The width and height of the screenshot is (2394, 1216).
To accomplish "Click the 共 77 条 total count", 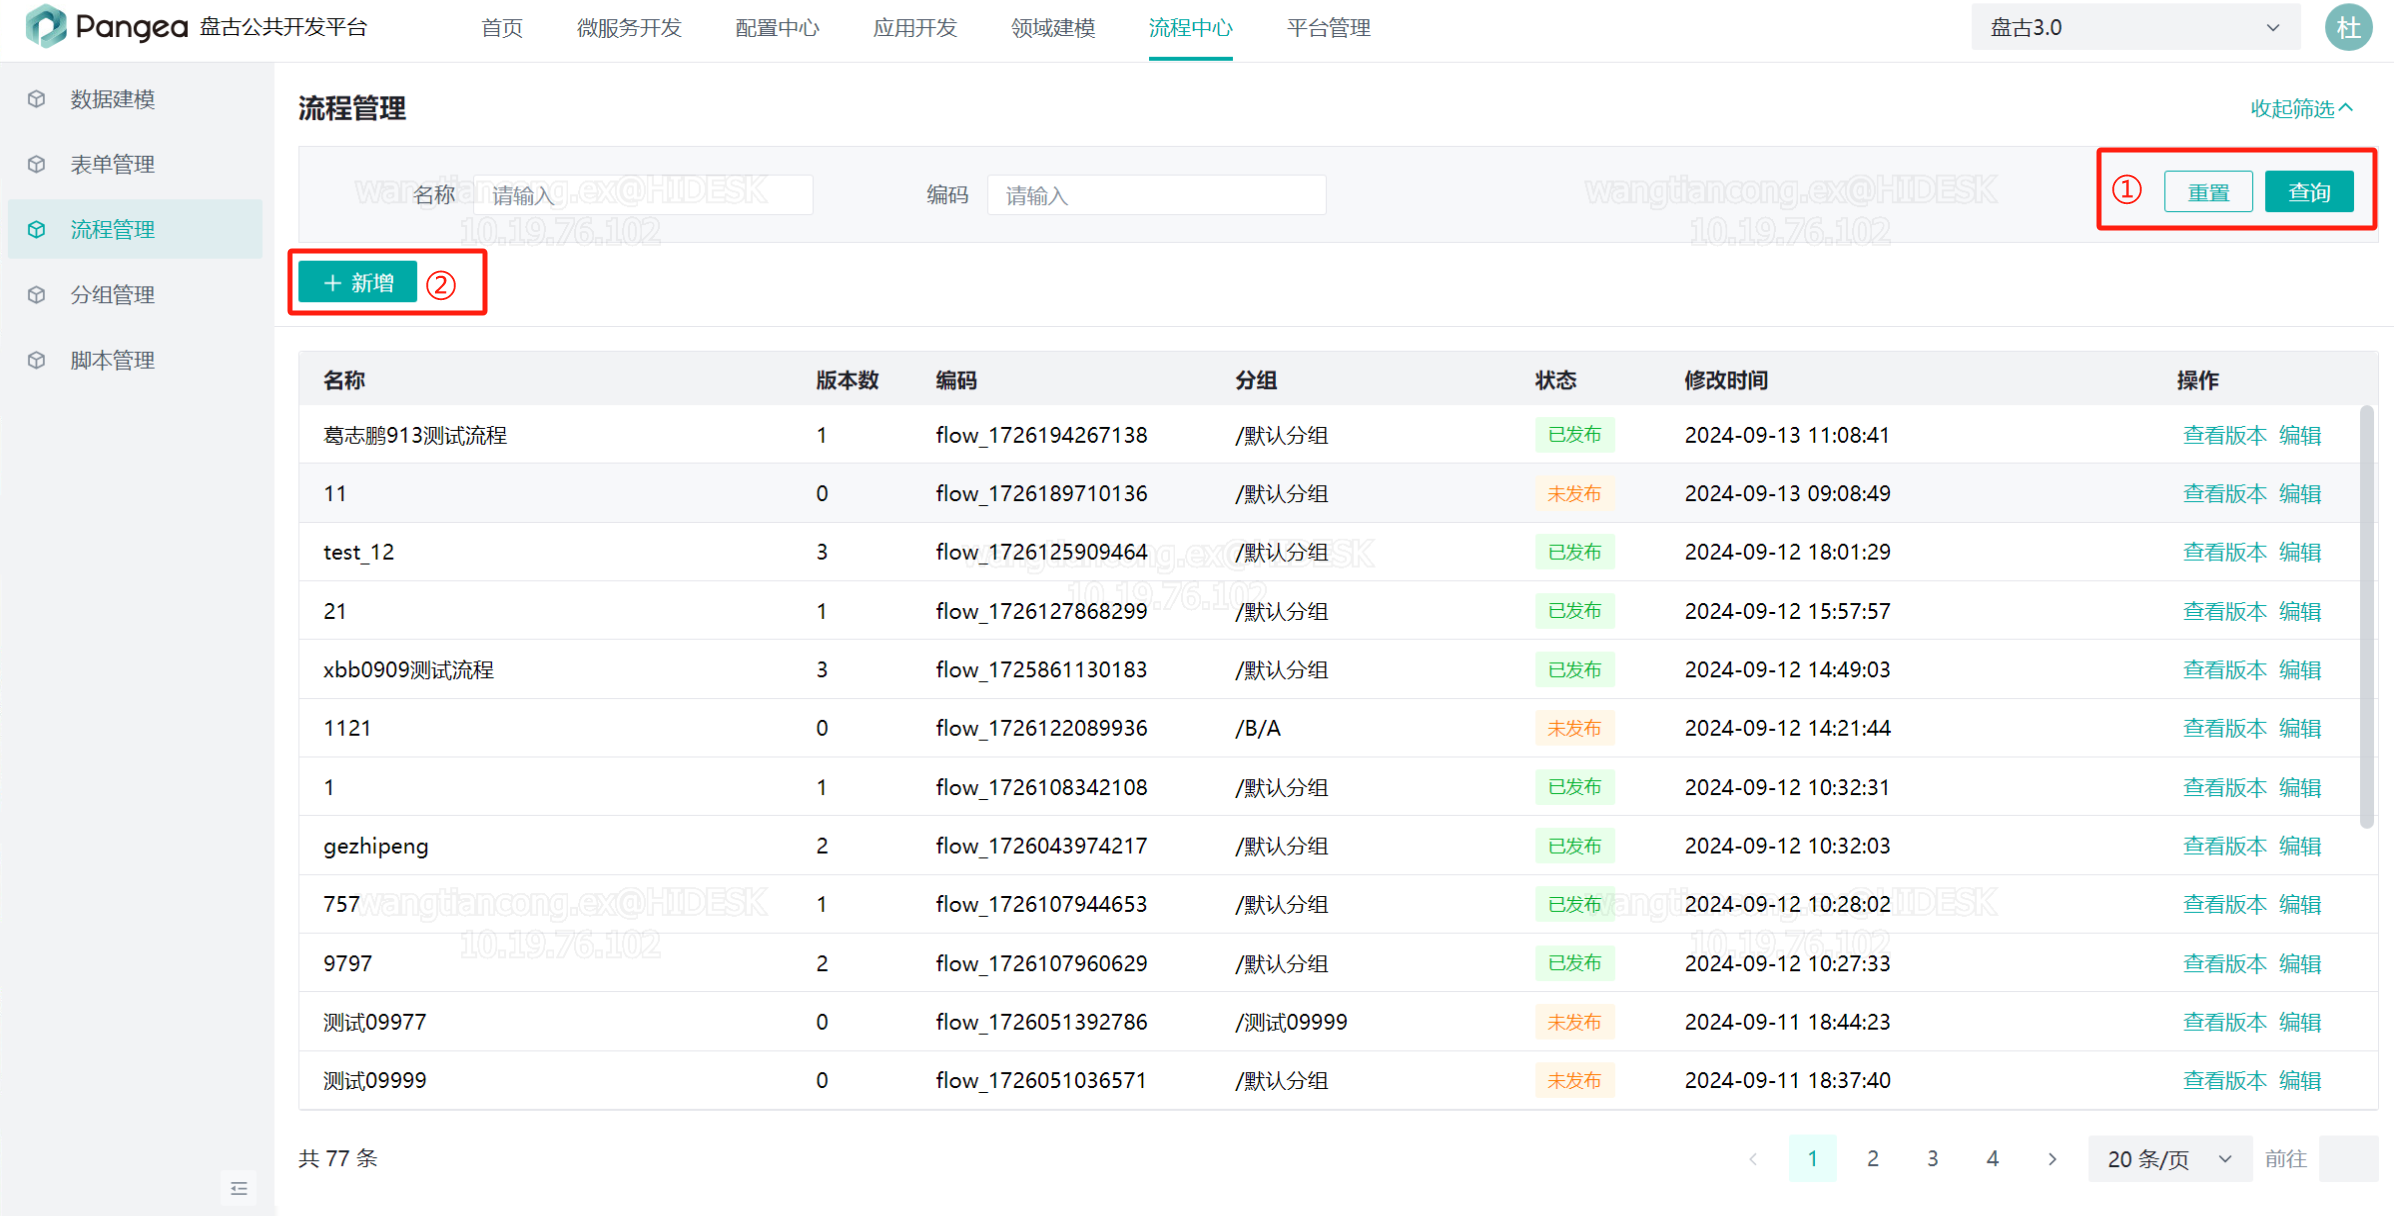I will coord(338,1158).
